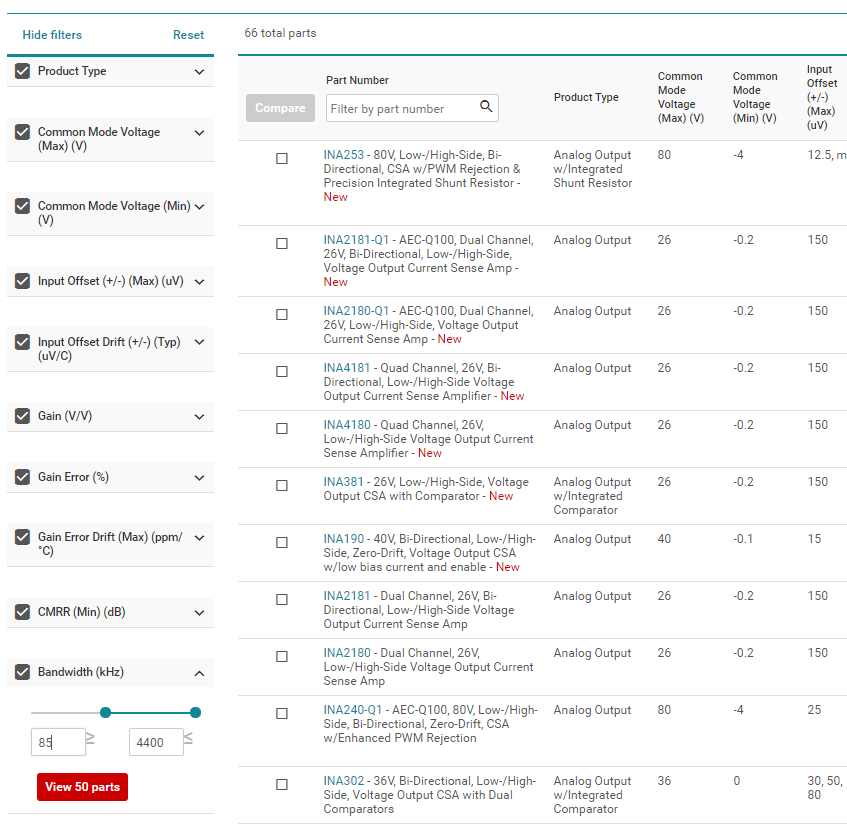Click Common Mode Voltage (Min) (V) column header

coord(755,97)
